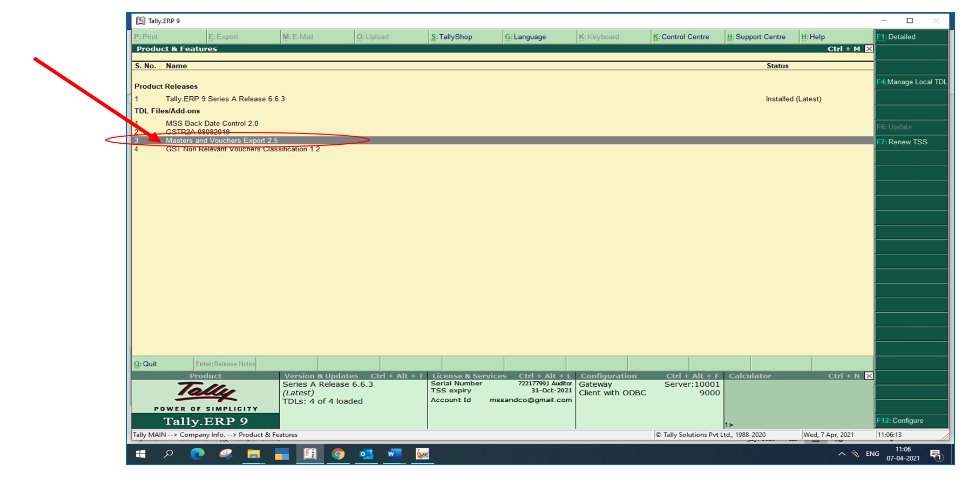Image resolution: width=977 pixels, height=483 pixels.
Task: Select GSTR2A 08082019 add-on row
Action: [x=502, y=132]
